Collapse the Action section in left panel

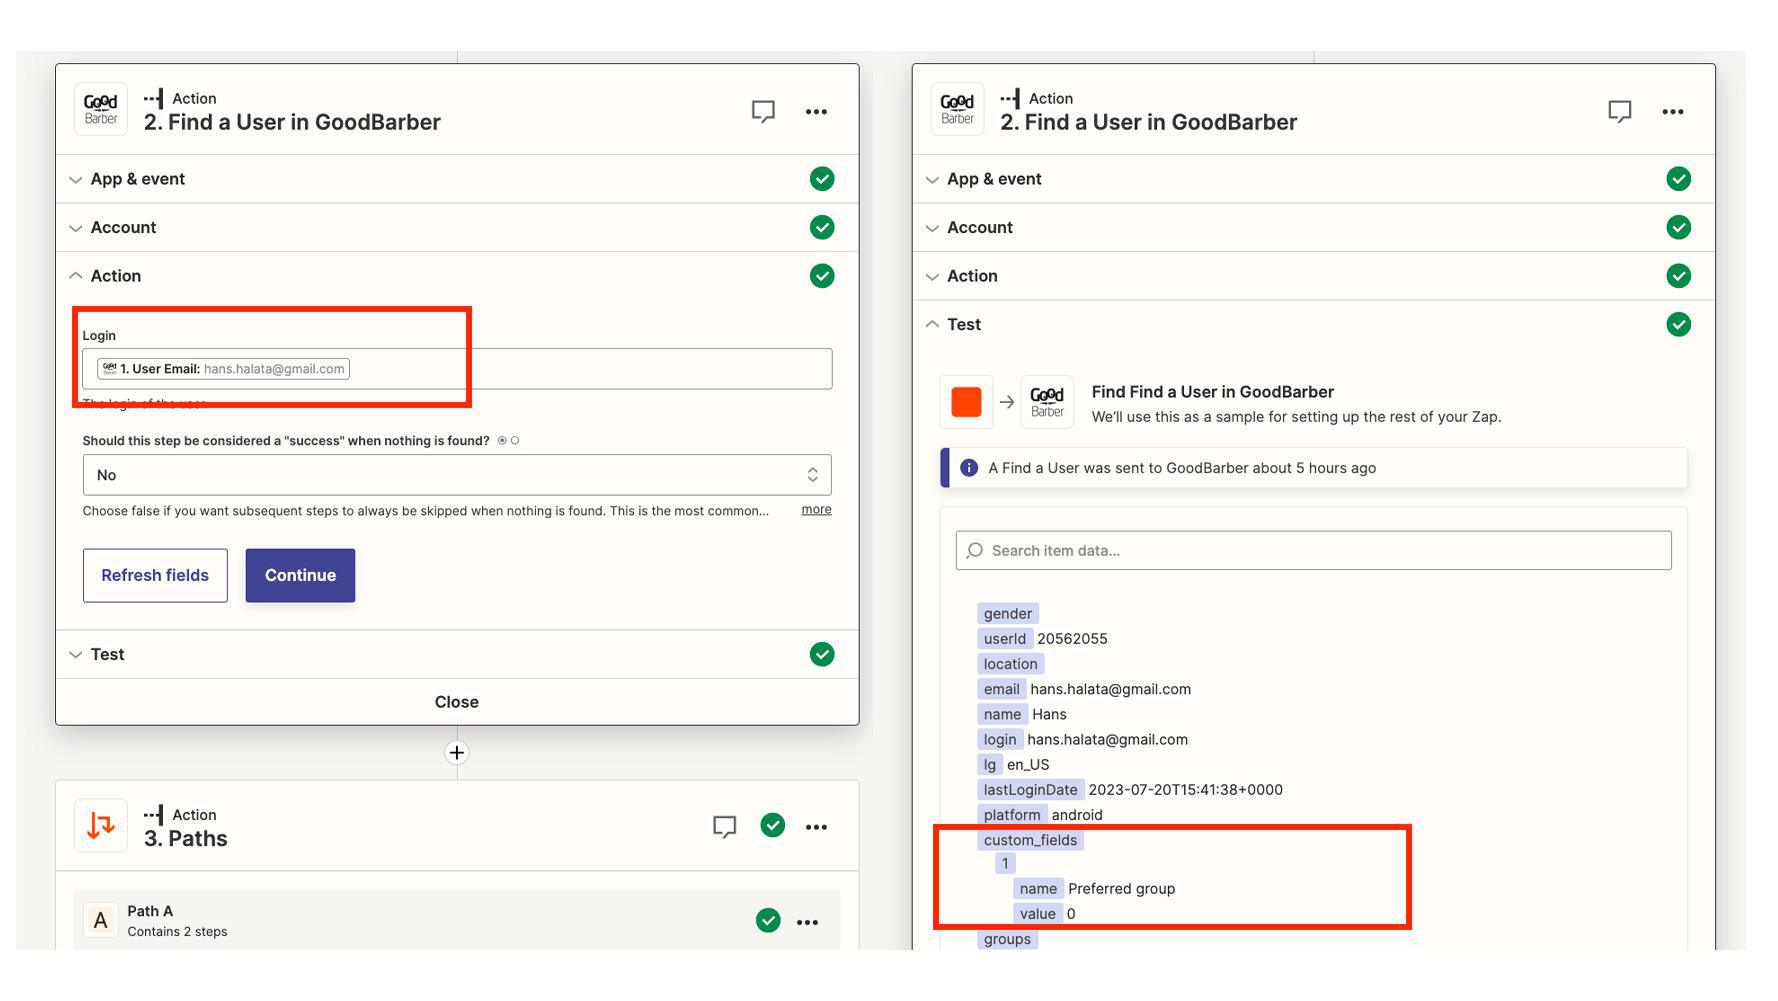pos(116,276)
